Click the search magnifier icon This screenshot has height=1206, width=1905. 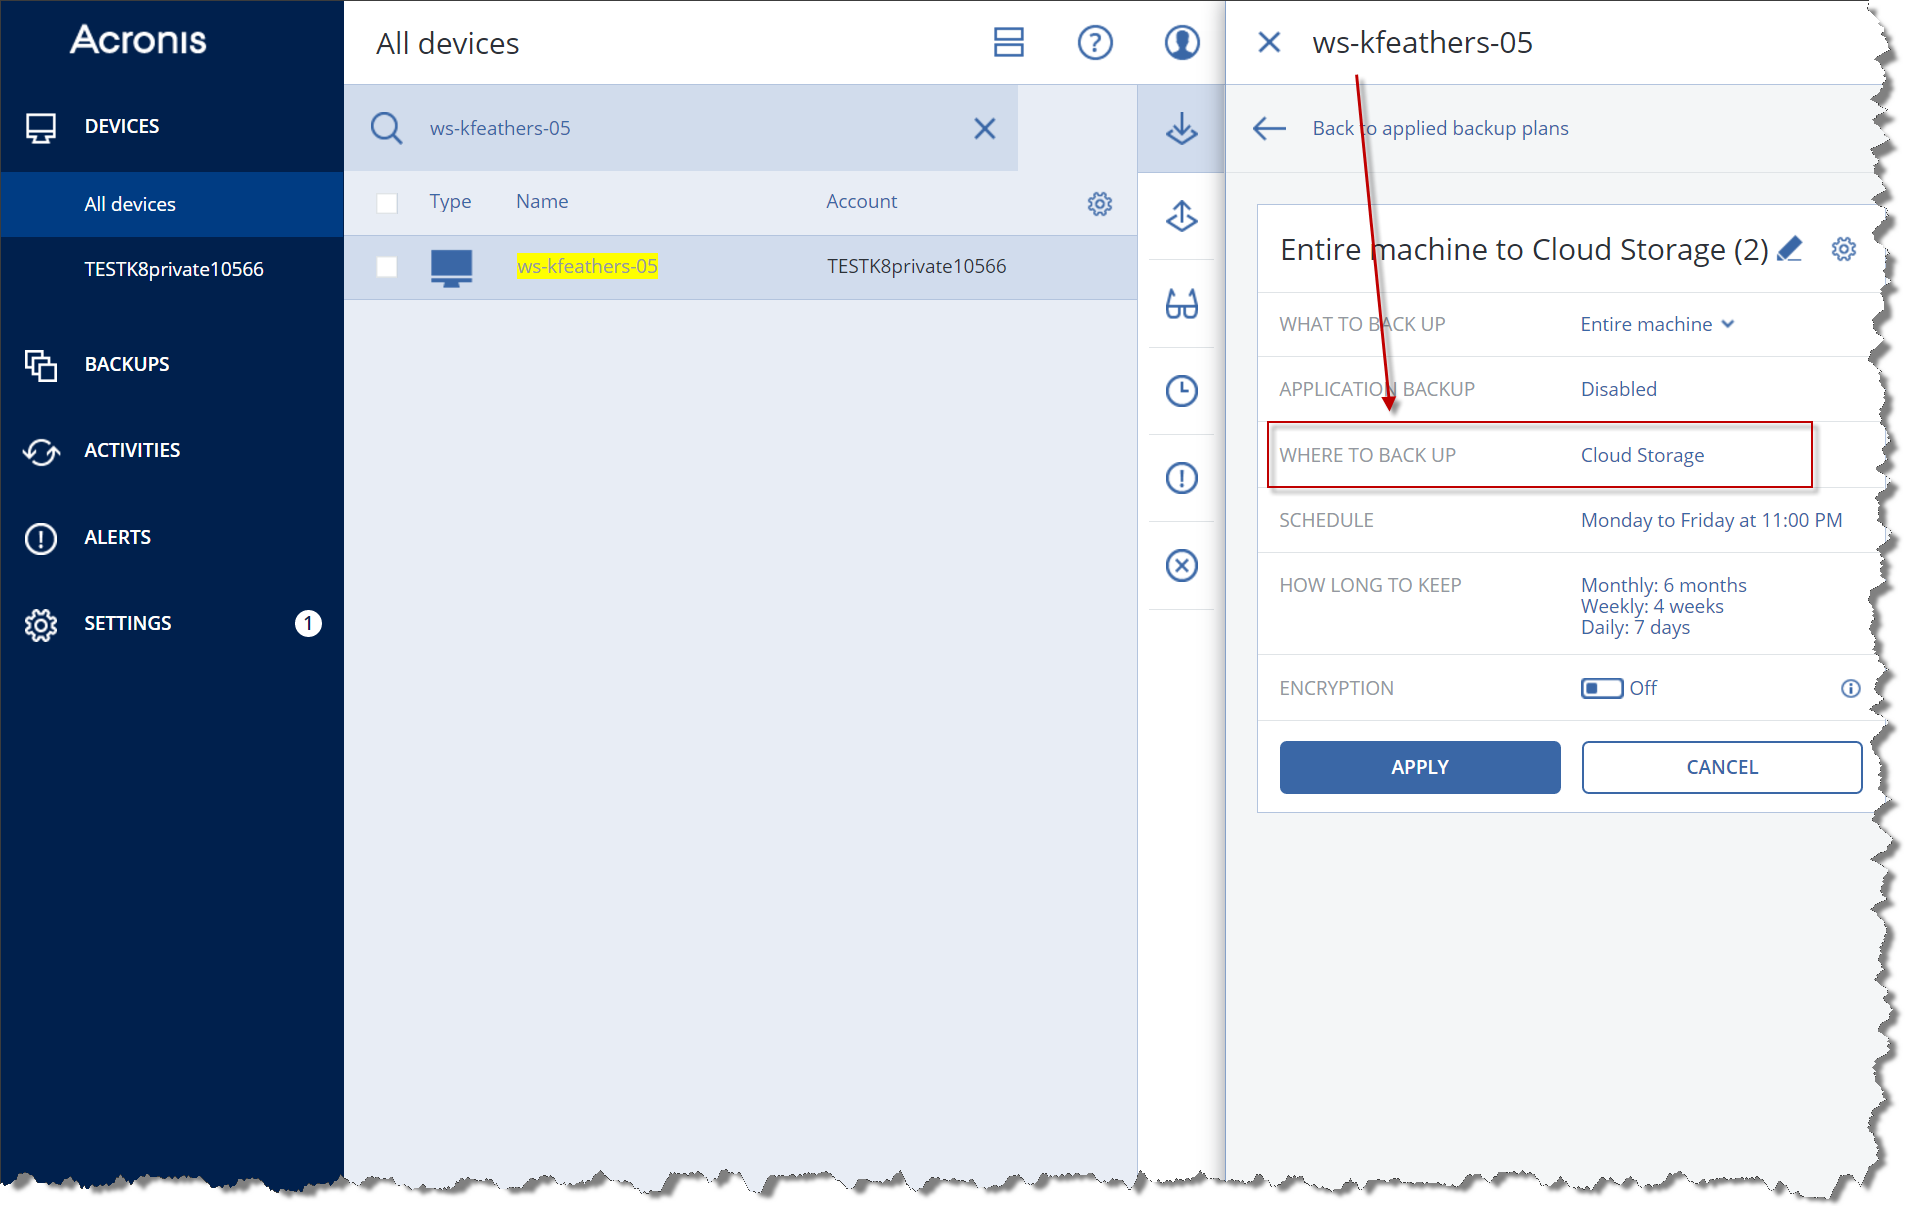386,128
